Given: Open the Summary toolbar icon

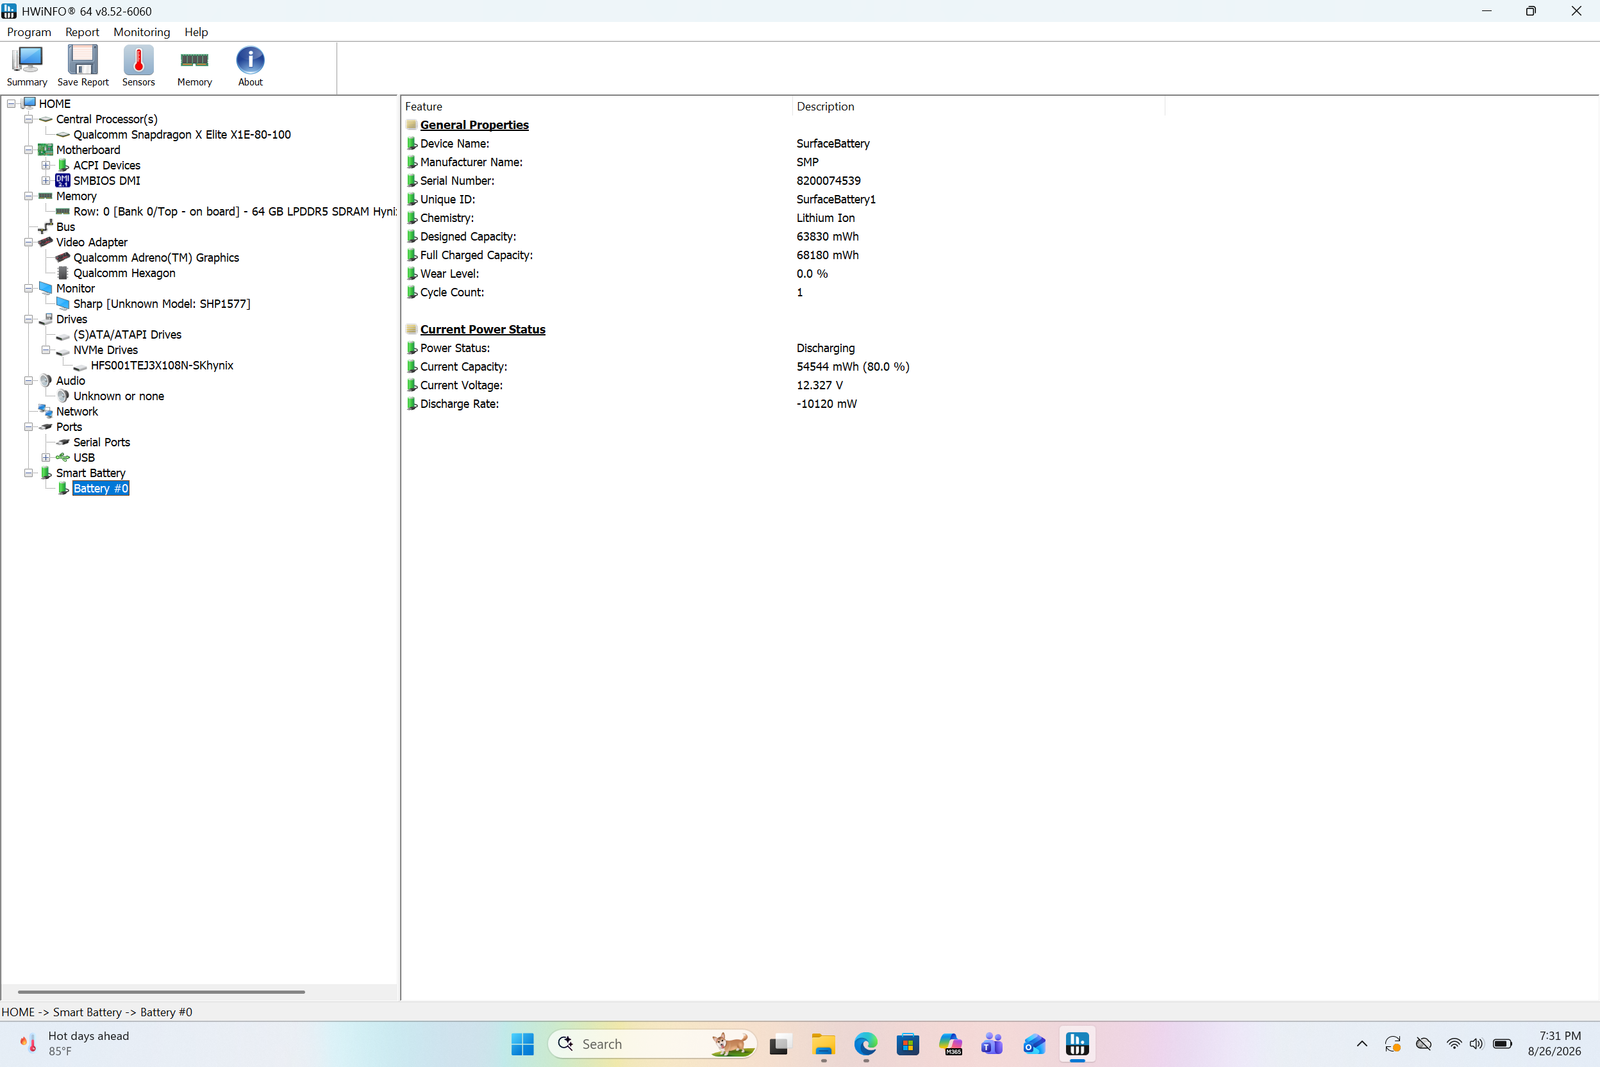Looking at the screenshot, I should pos(27,66).
